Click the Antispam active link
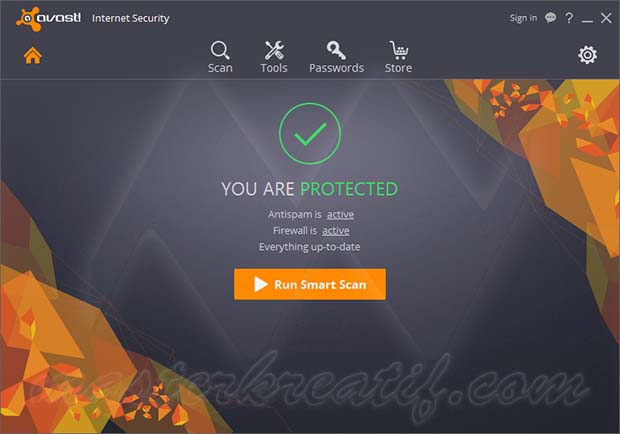Image resolution: width=620 pixels, height=434 pixels. pos(340,215)
